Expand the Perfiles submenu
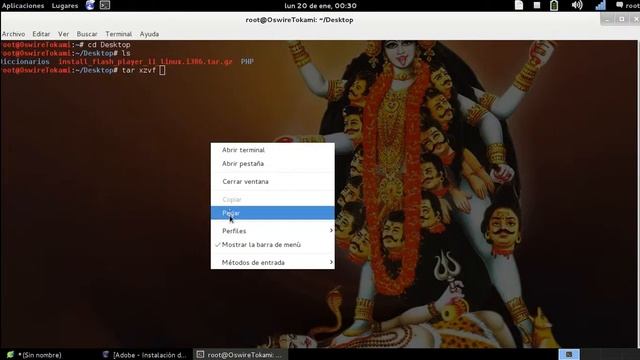 pyautogui.click(x=272, y=231)
